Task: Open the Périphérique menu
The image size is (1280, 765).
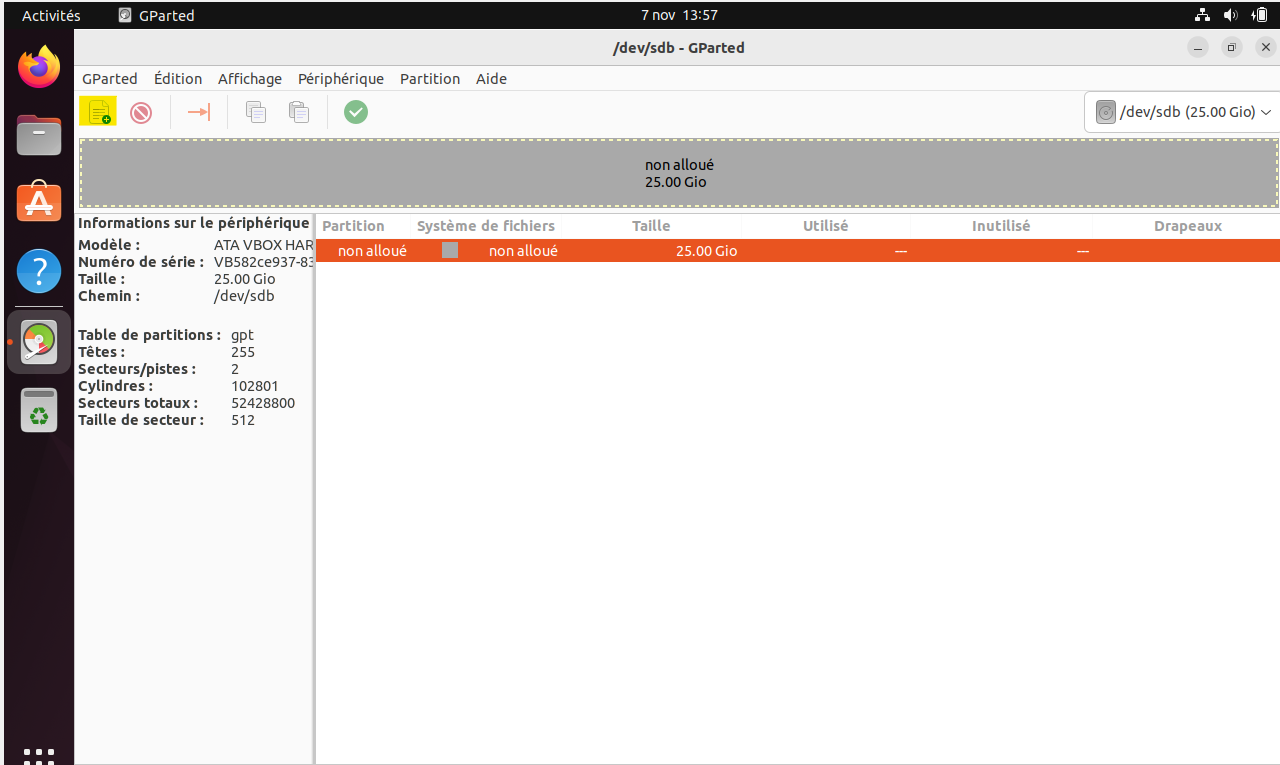Action: click(x=340, y=79)
